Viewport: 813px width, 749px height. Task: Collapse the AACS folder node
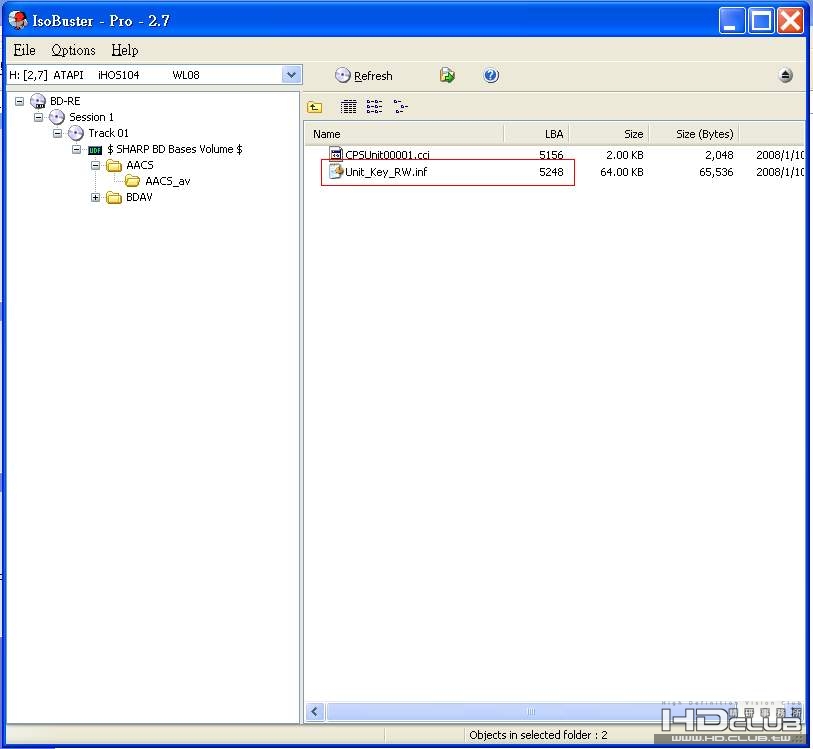tap(95, 165)
